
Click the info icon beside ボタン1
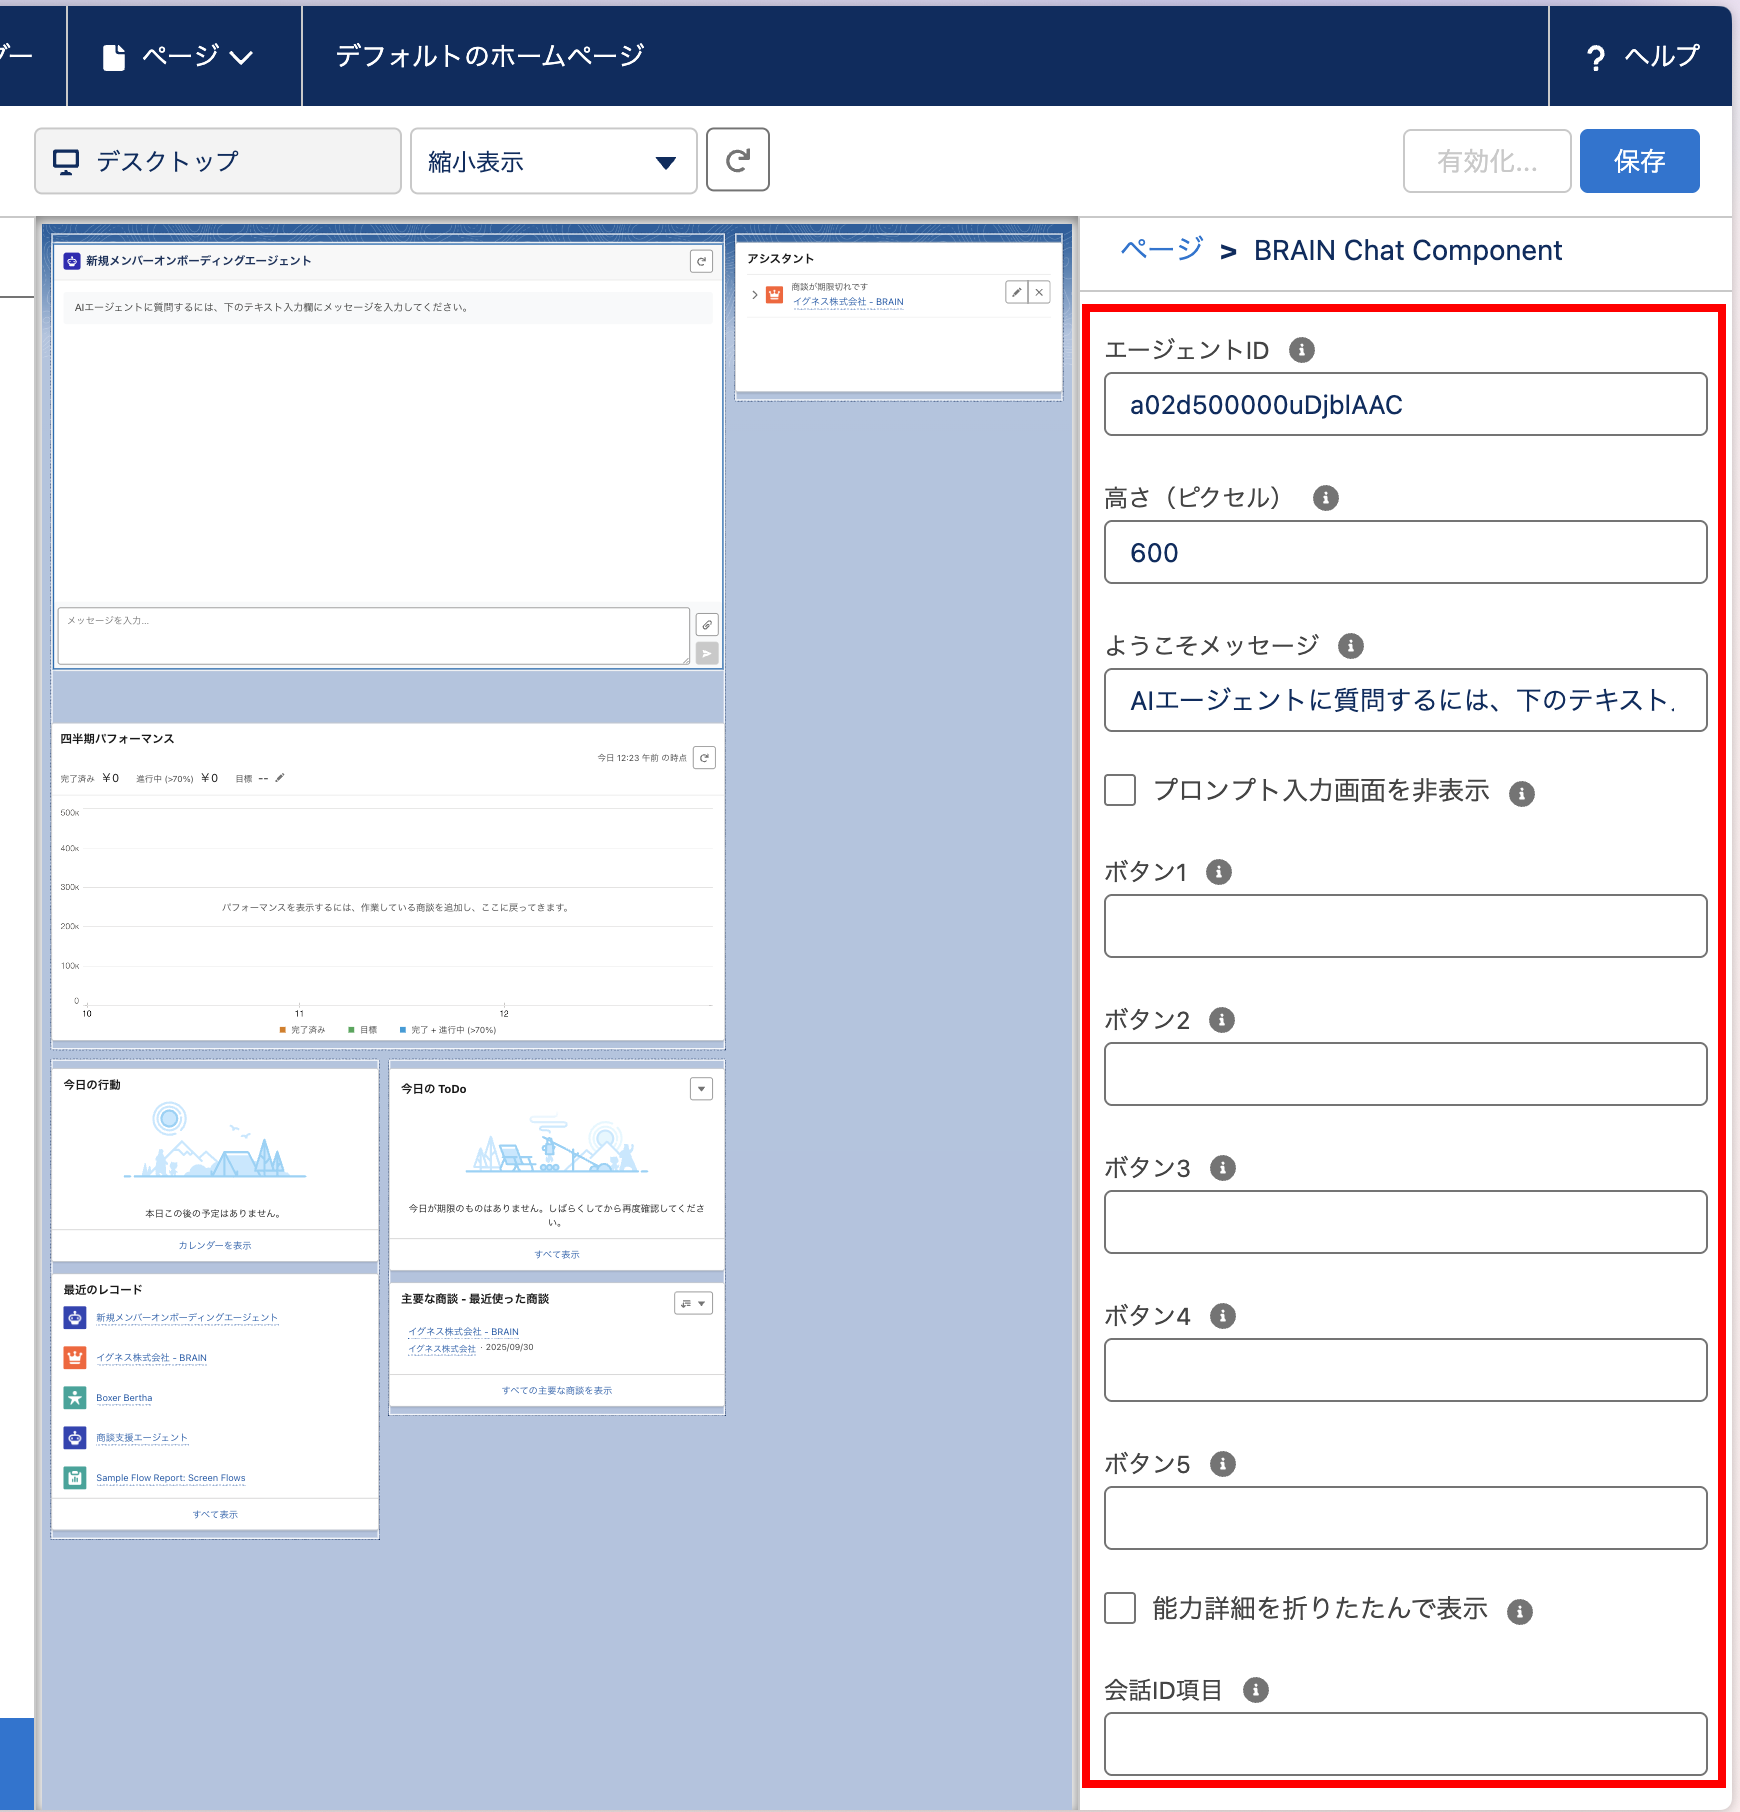(1218, 872)
